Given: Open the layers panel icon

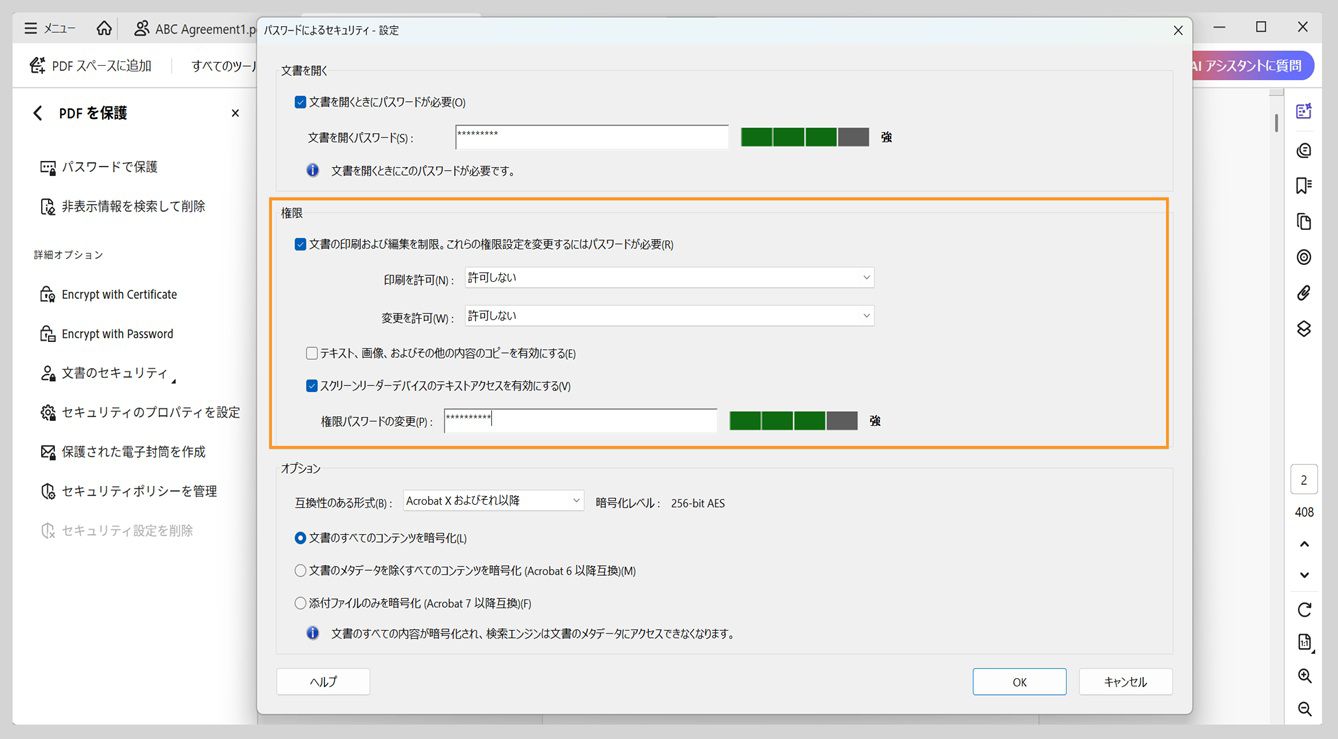Looking at the screenshot, I should [x=1303, y=328].
